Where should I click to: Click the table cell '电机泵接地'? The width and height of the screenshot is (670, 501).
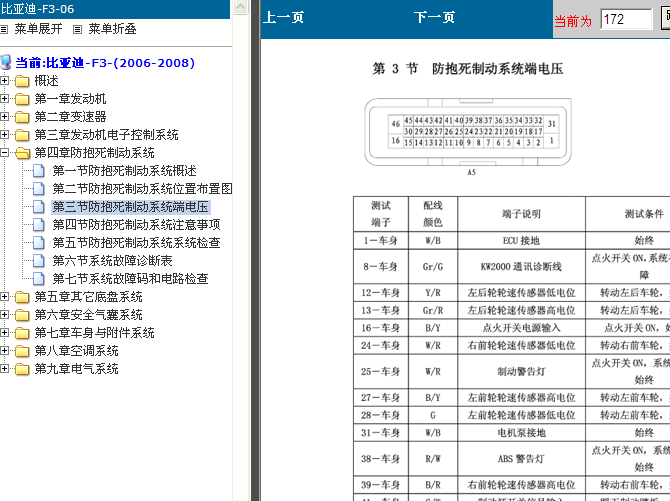pos(521,433)
